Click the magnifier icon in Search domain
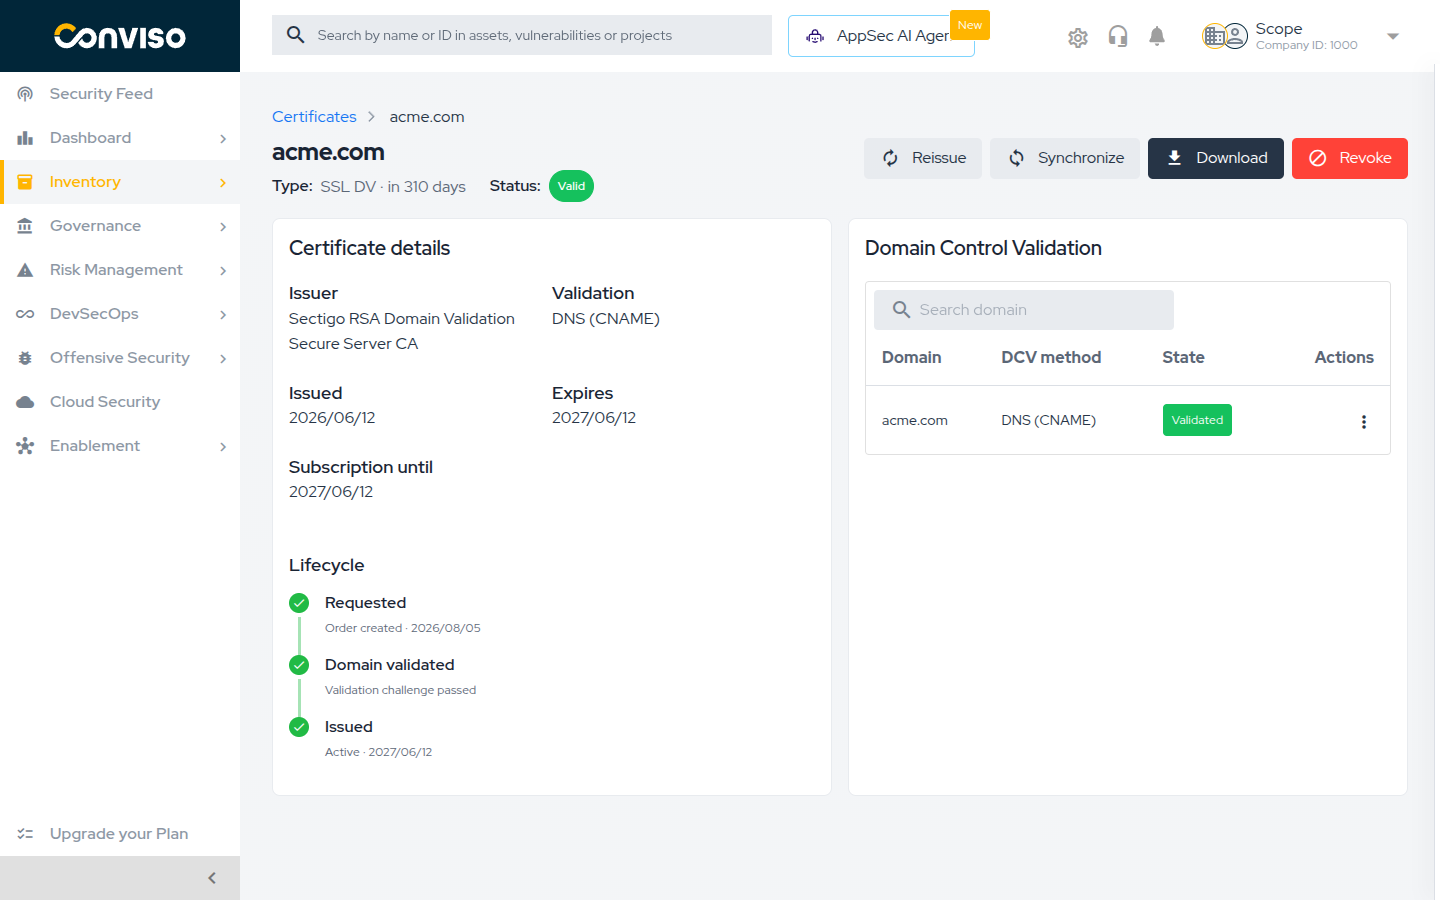1440x900 pixels. [x=901, y=310]
